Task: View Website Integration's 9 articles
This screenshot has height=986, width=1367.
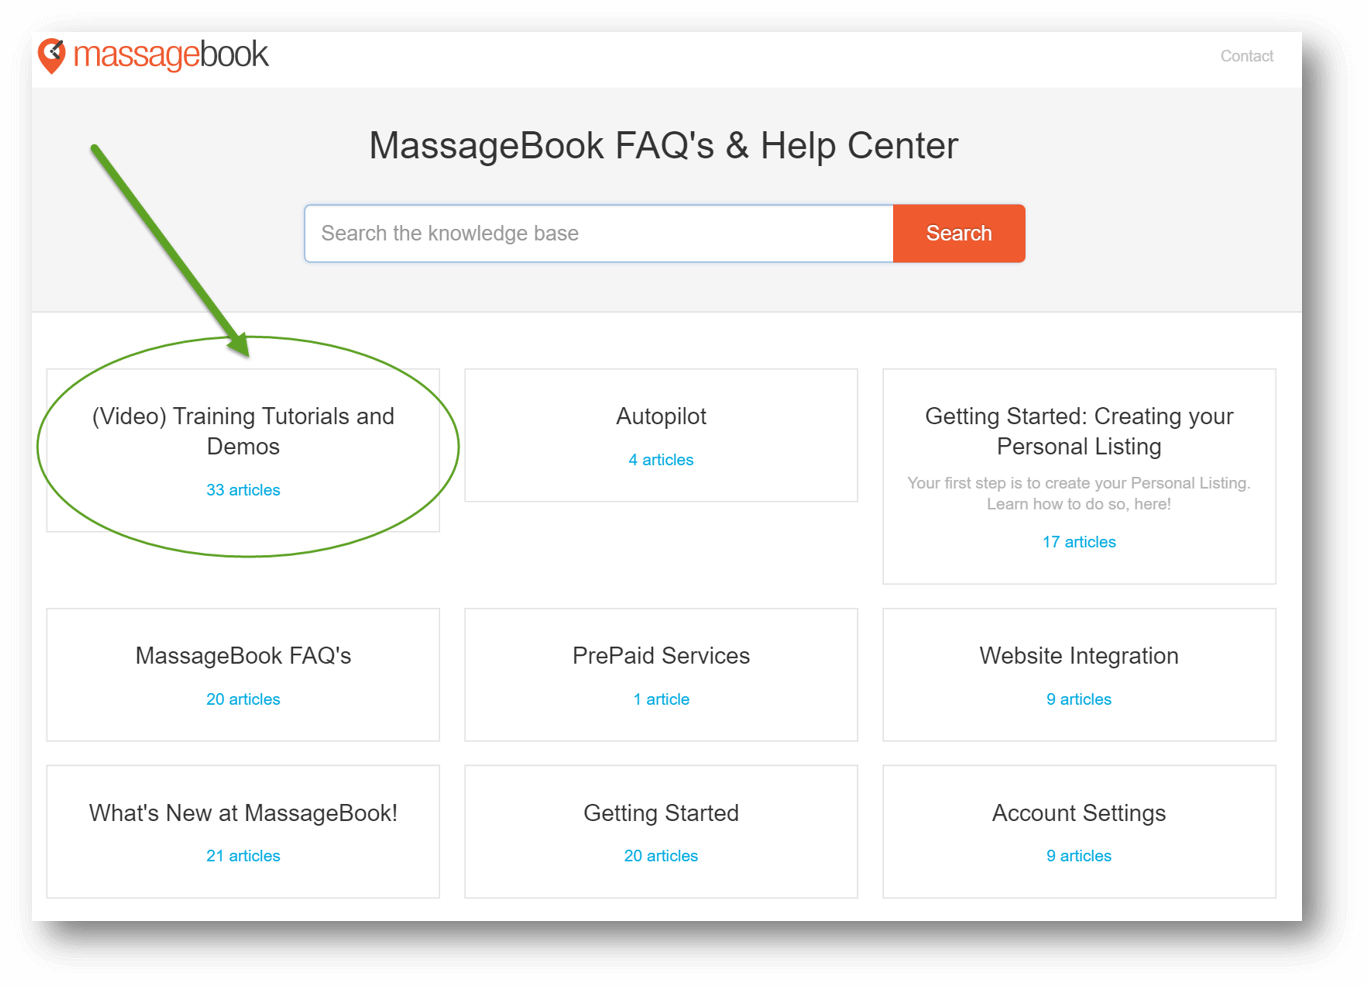Action: pos(1079,699)
